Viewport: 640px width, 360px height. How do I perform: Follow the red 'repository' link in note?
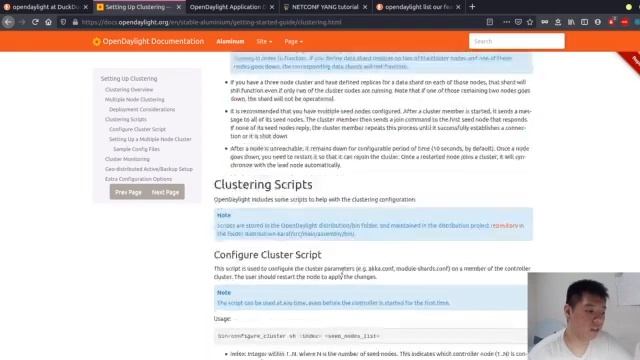coord(504,225)
